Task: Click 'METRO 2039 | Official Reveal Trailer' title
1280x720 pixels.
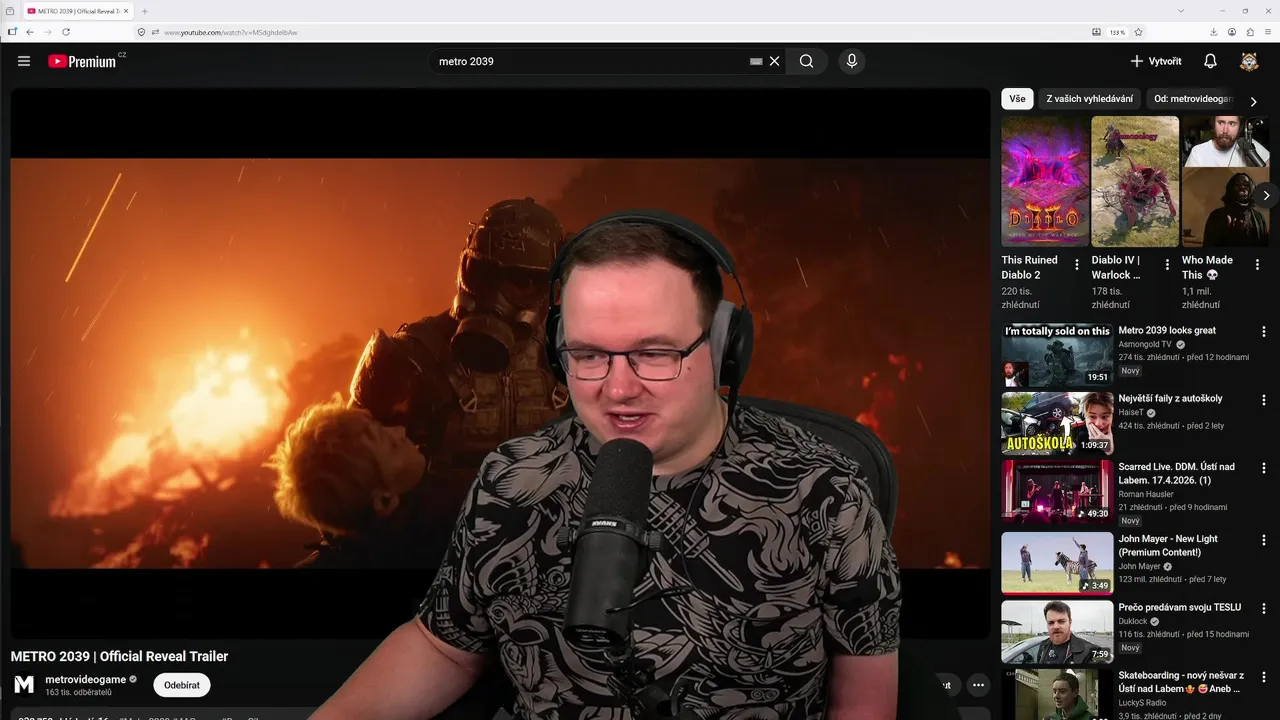Action: click(x=119, y=657)
